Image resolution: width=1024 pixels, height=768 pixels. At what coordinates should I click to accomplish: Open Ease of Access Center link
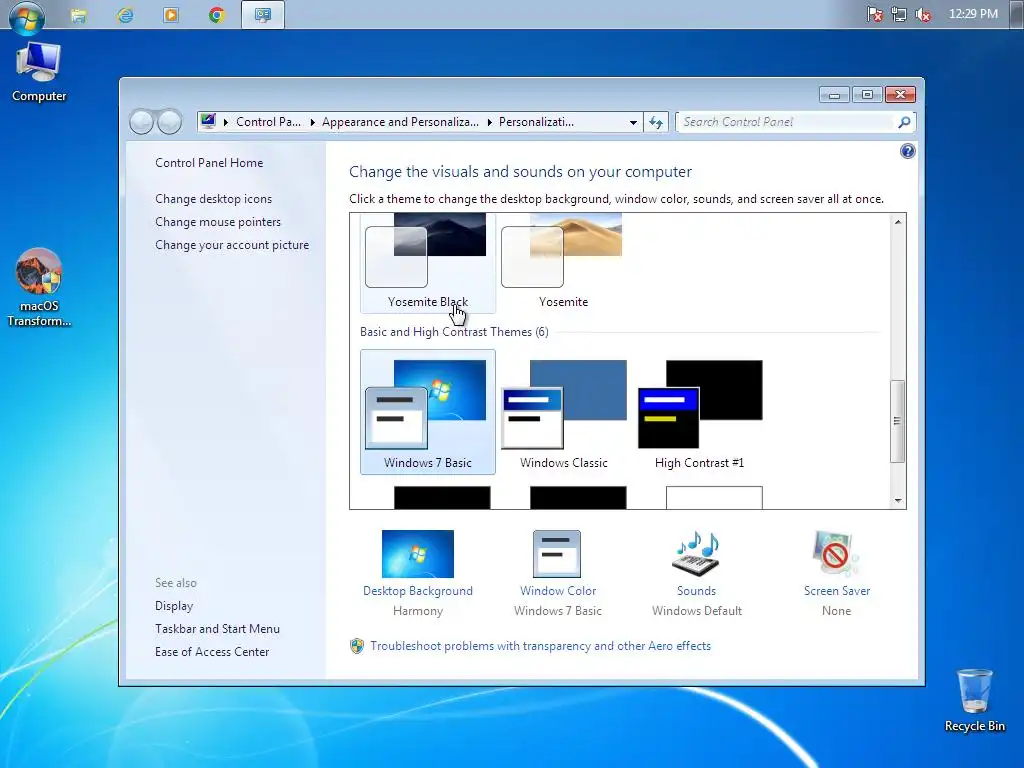(x=212, y=652)
